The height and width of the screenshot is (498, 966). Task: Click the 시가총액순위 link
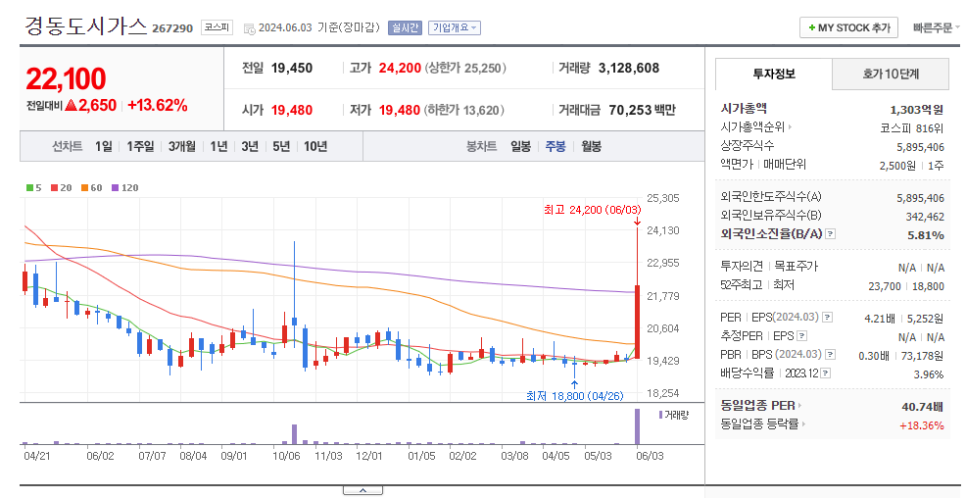[756, 127]
